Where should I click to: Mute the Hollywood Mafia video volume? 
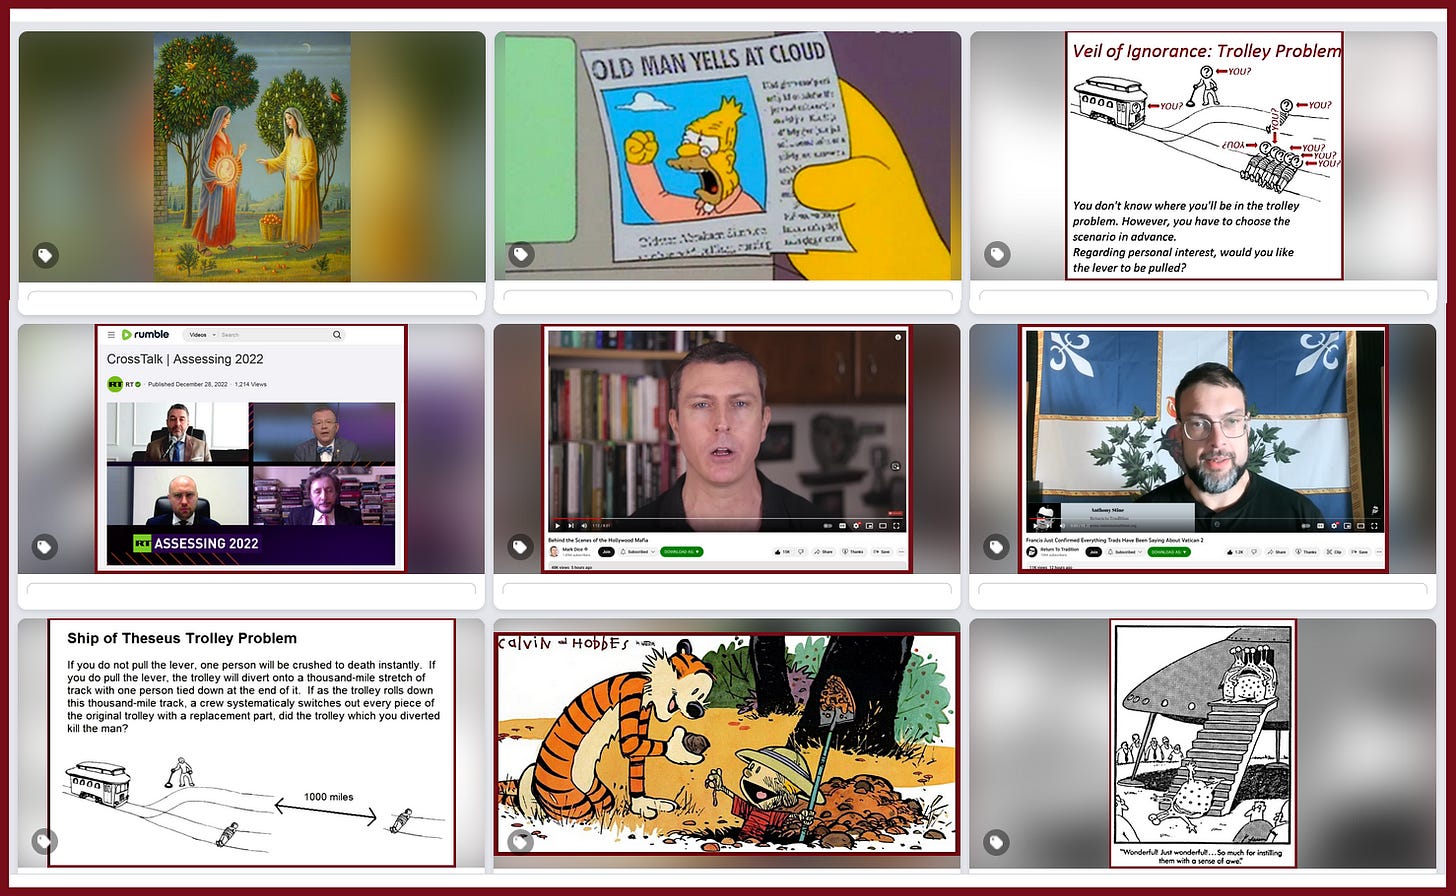pos(584,526)
